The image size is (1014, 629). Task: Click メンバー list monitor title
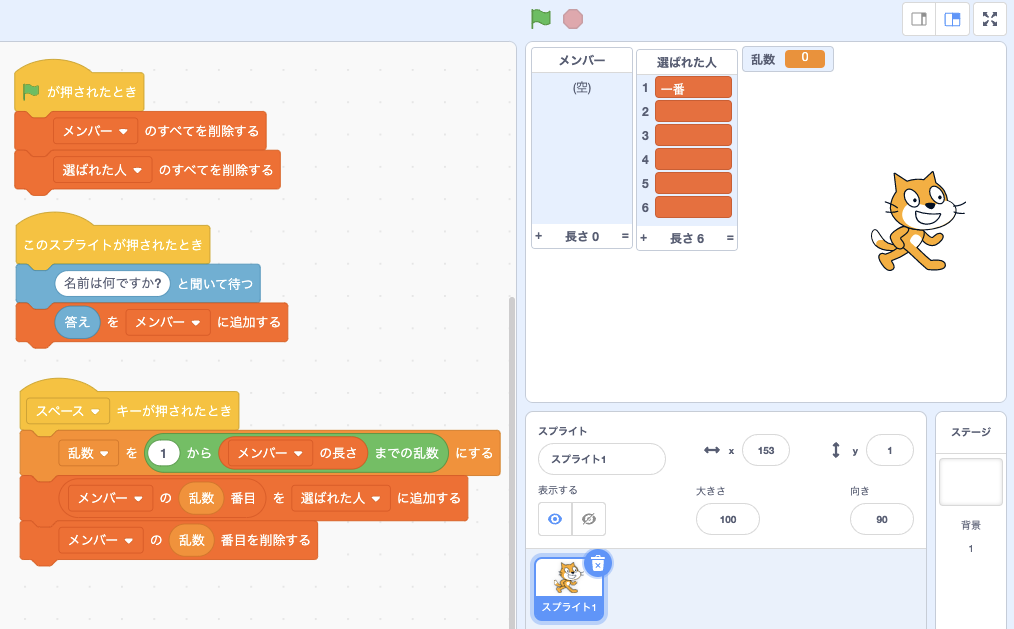pyautogui.click(x=581, y=60)
